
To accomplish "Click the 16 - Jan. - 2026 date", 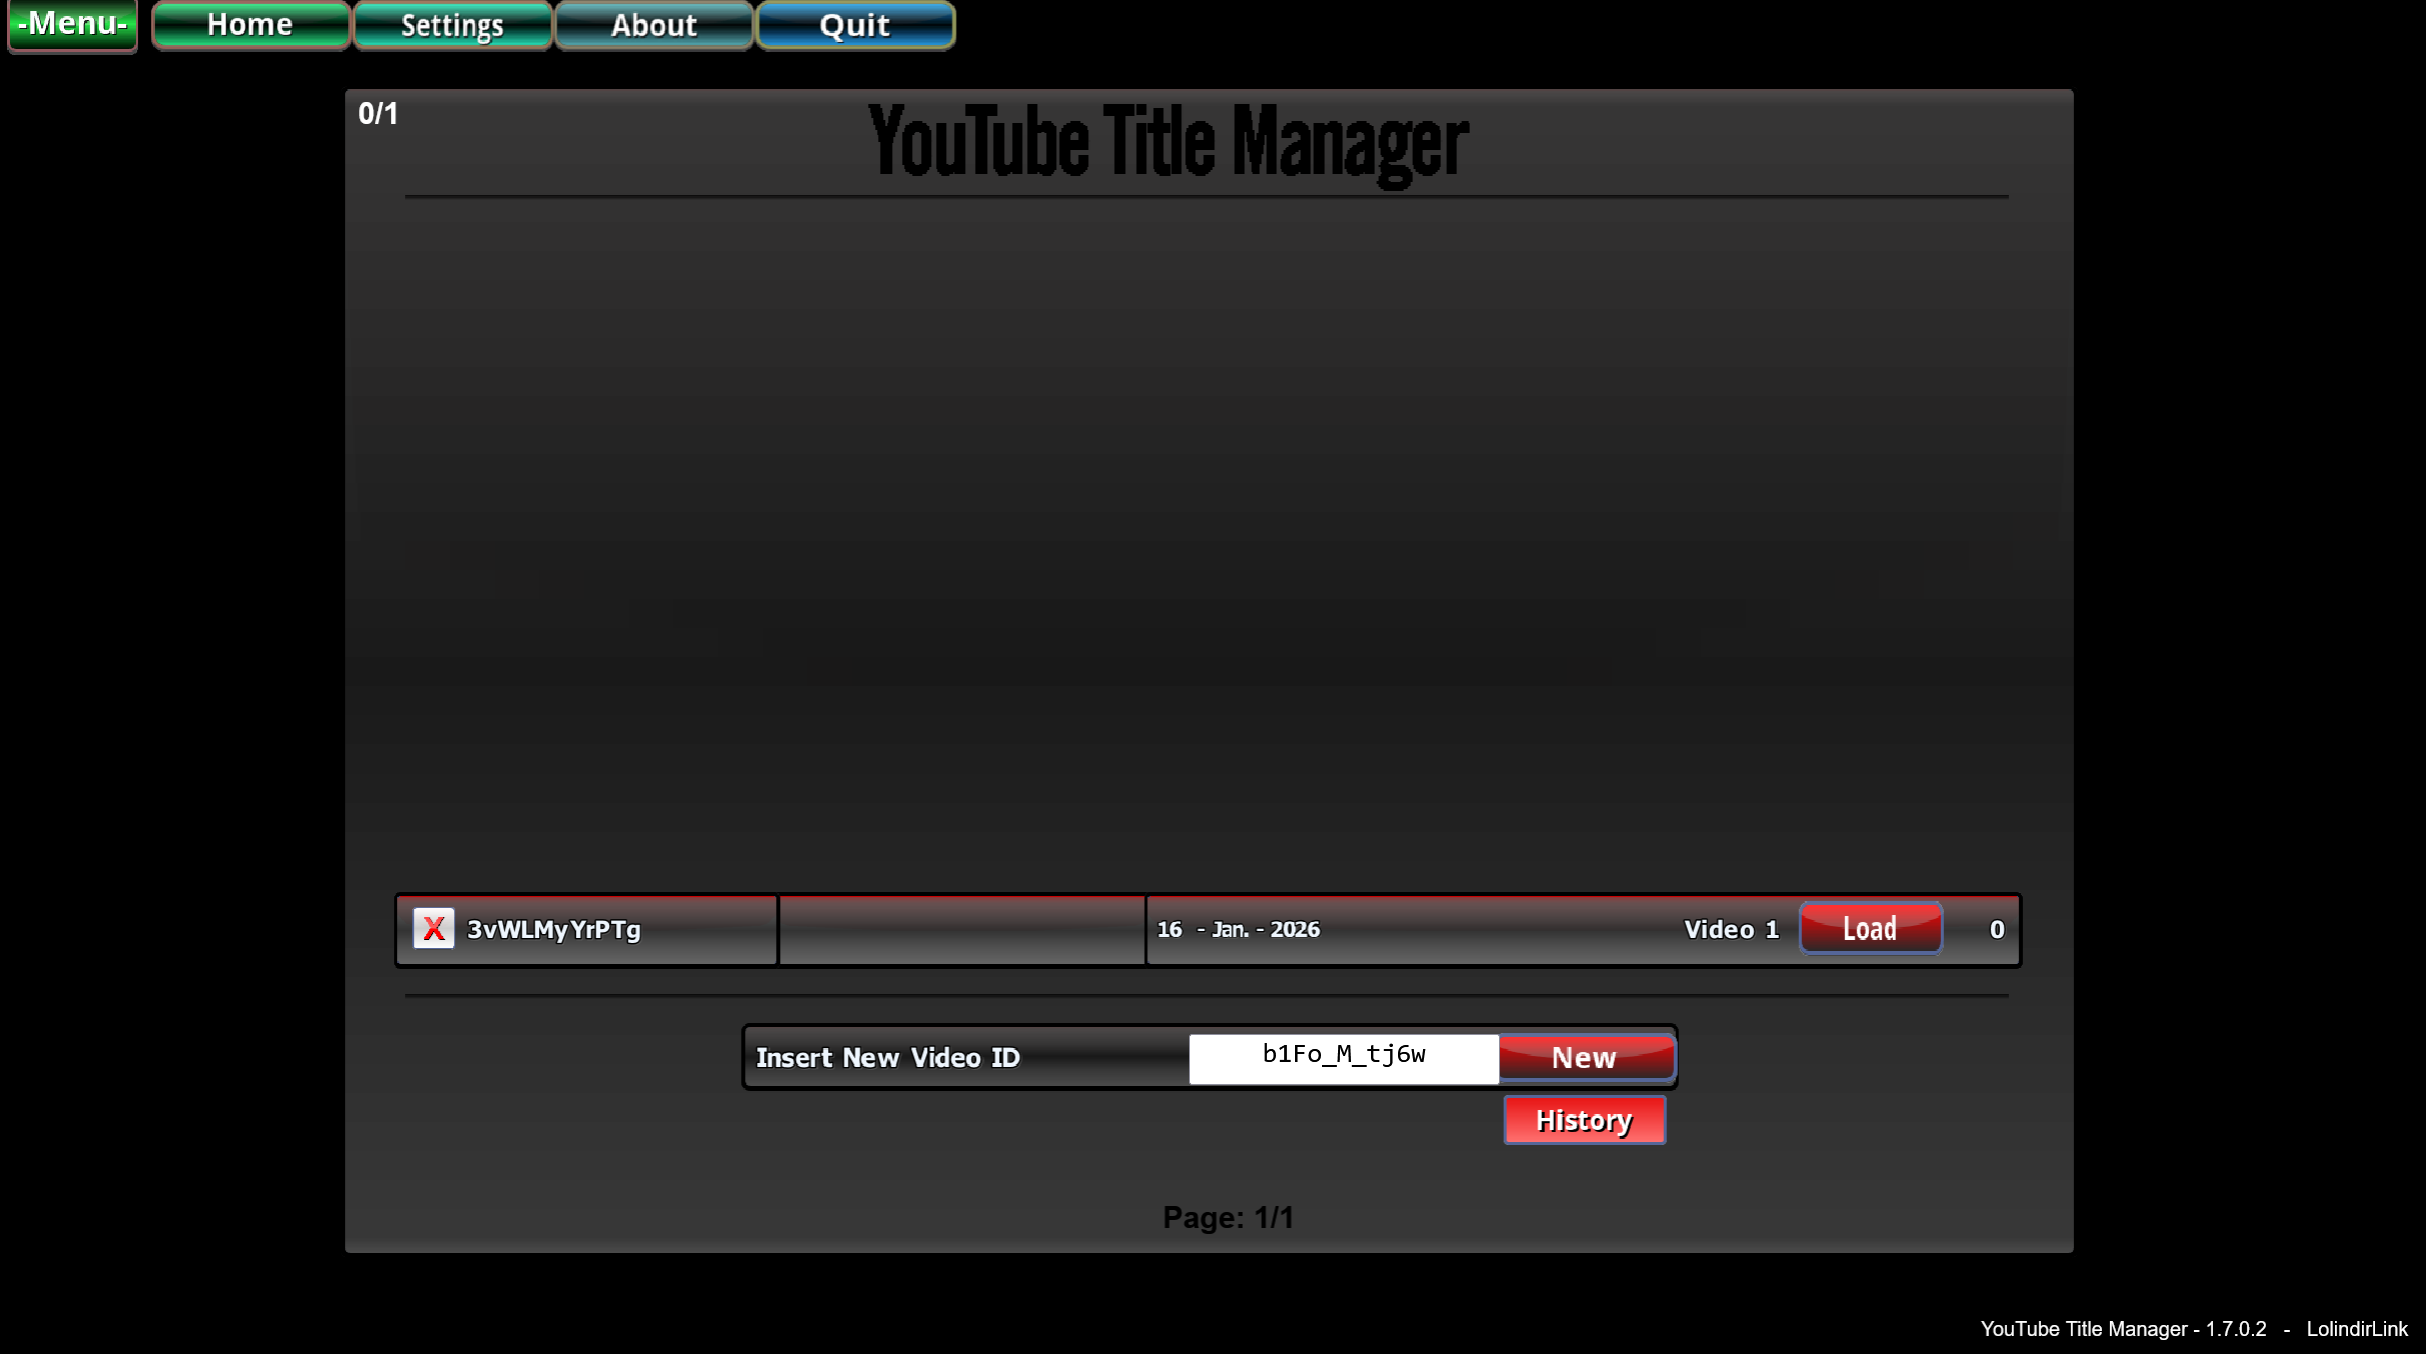I will [x=1238, y=930].
